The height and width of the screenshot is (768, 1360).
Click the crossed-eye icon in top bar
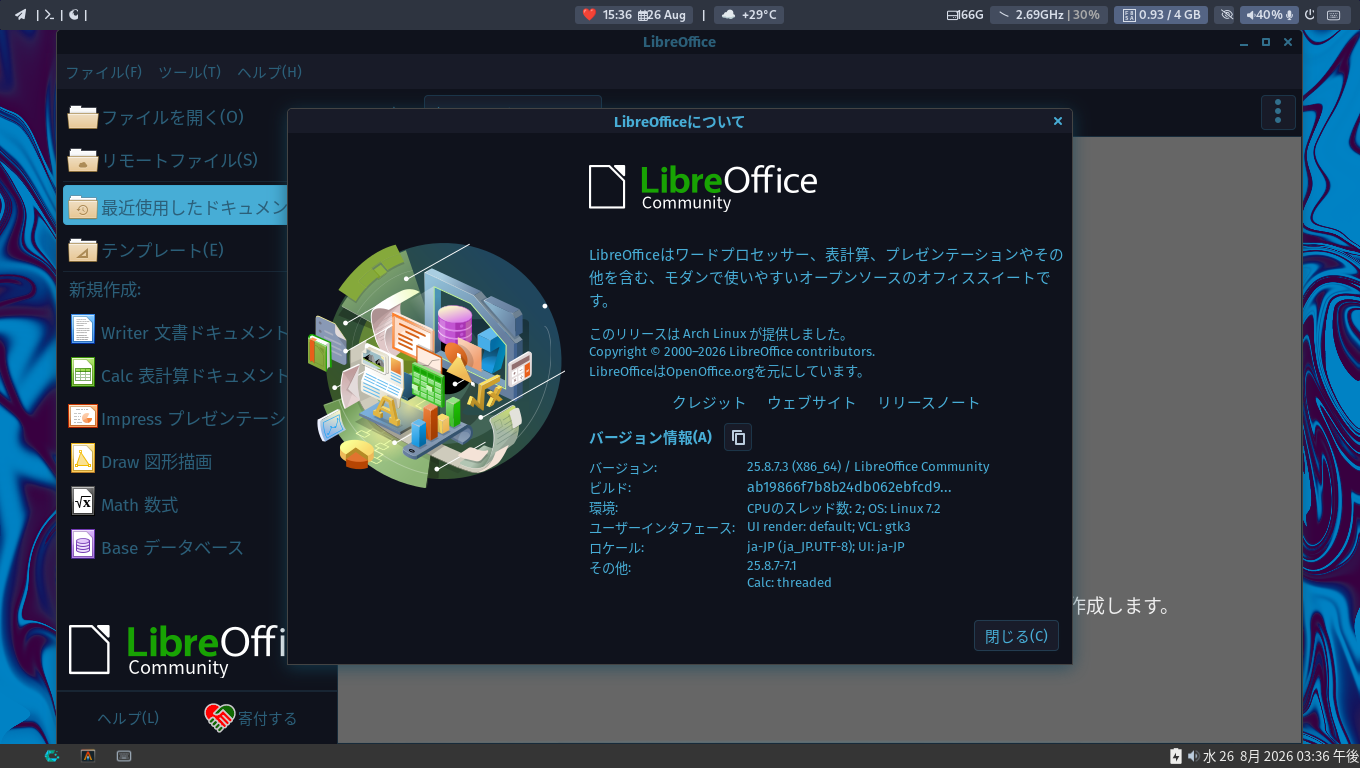(x=1227, y=15)
